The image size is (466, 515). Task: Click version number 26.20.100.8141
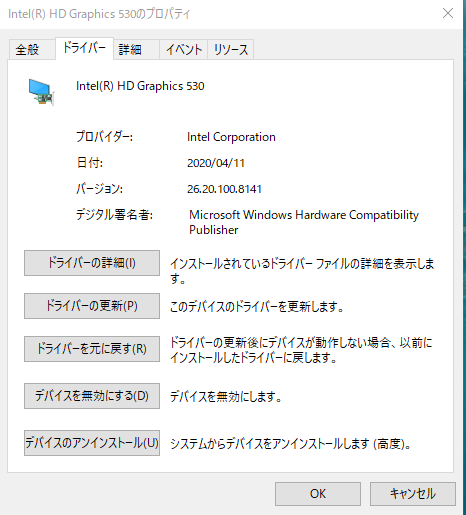coord(224,189)
